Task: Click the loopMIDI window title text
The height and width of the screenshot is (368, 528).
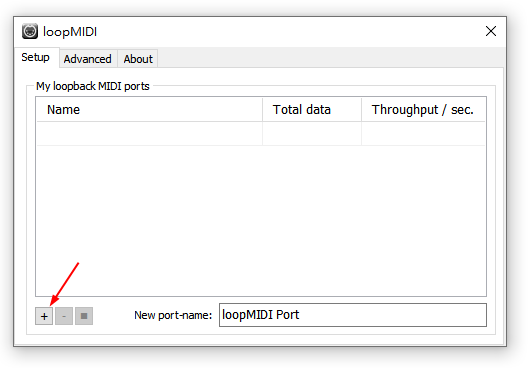Action: tap(70, 32)
